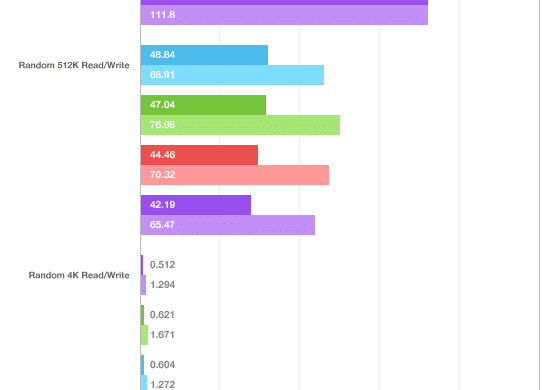Click the small light green 4K bar
Viewport: 560px width, 390px height.
[144, 335]
